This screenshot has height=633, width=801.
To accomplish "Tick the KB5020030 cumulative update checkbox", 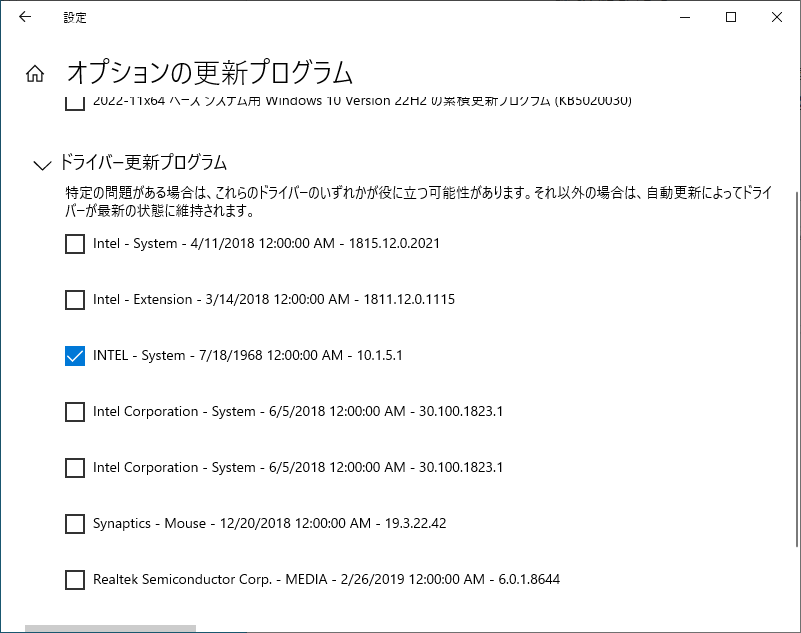I will click(75, 103).
